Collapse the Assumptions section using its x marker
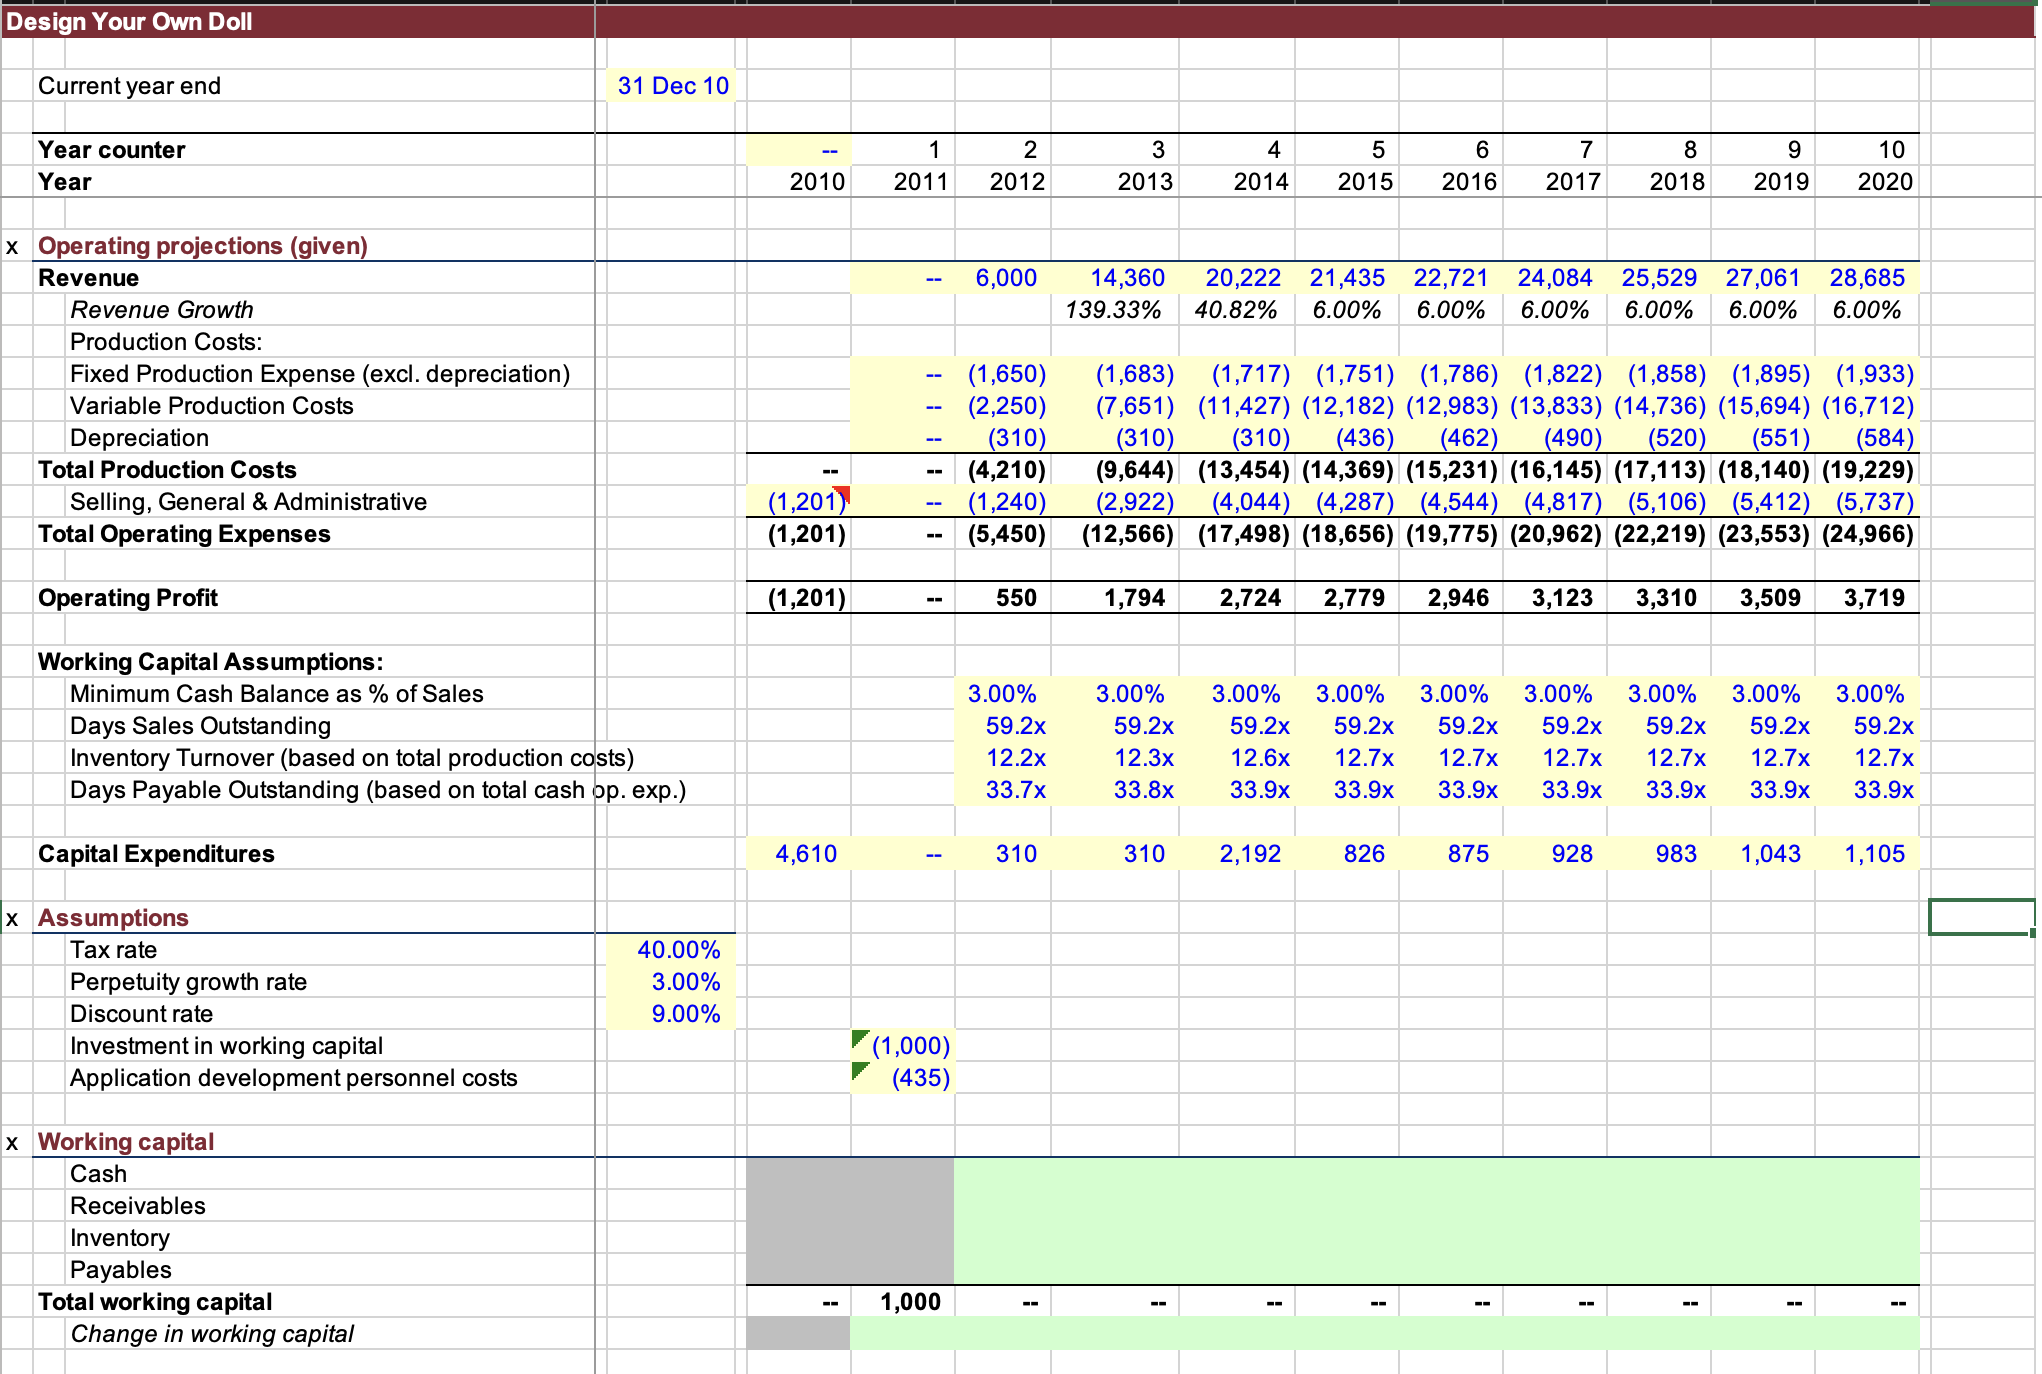This screenshot has height=1374, width=2042. pos(11,917)
